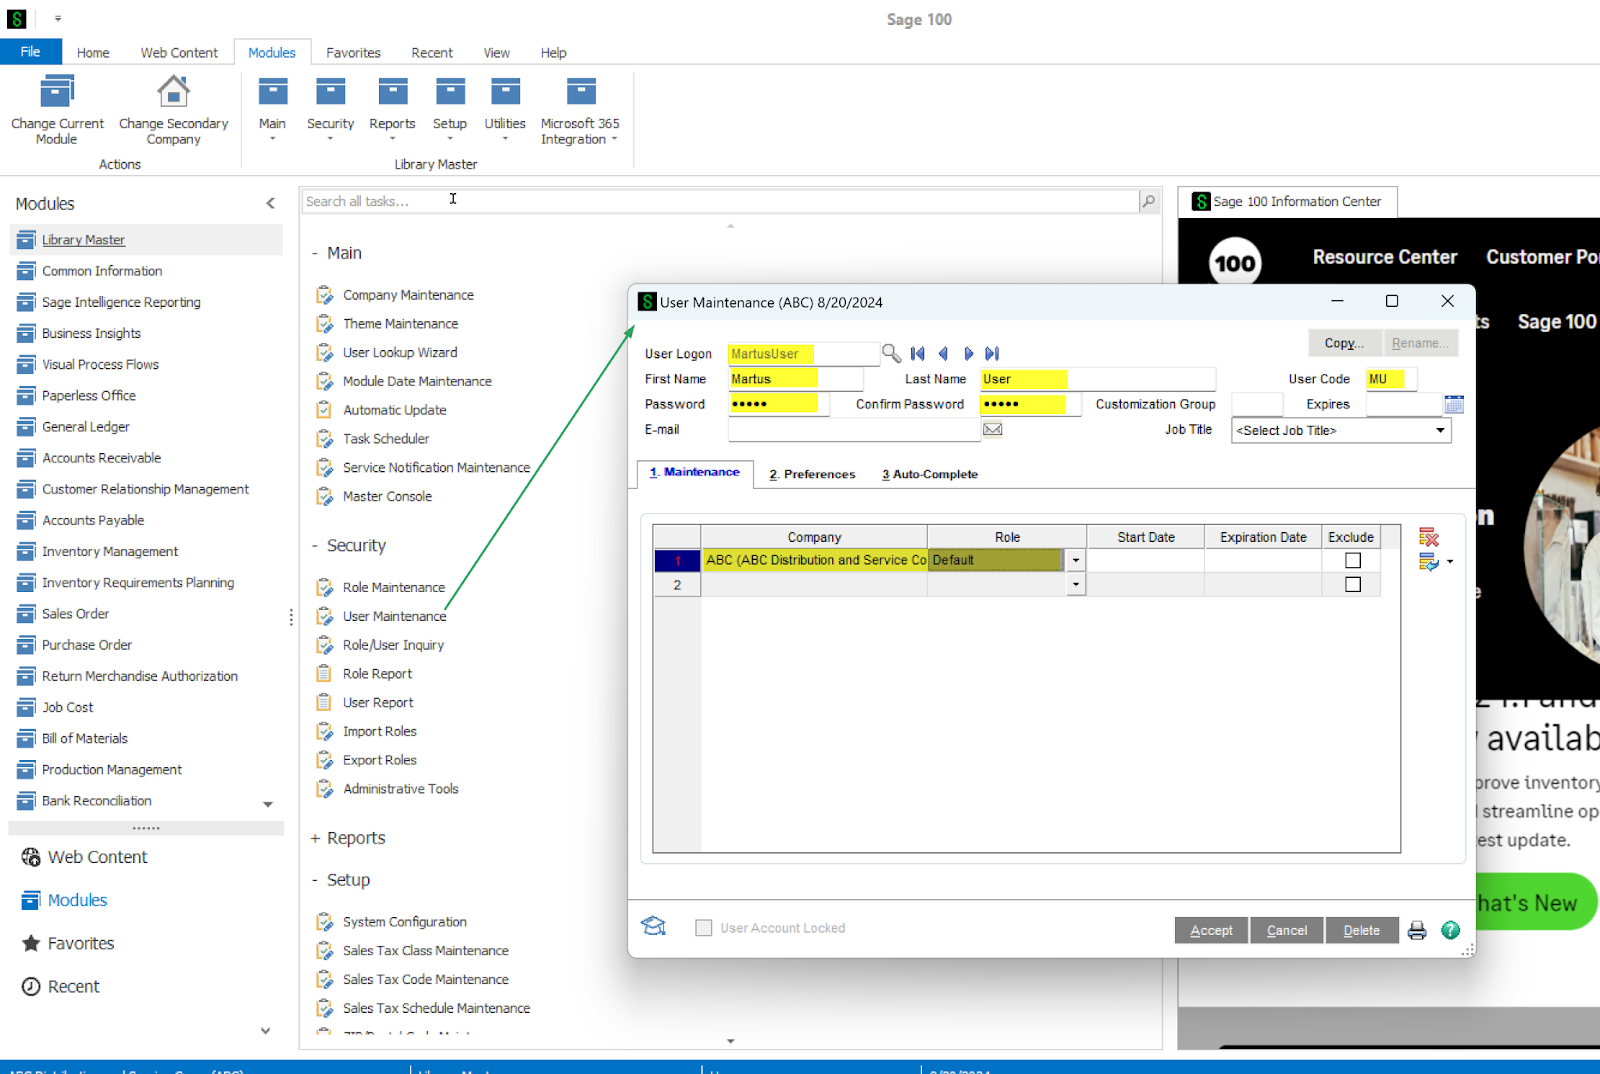Image resolution: width=1600 pixels, height=1074 pixels.
Task: Expand the Reports task group
Action: pyautogui.click(x=315, y=838)
